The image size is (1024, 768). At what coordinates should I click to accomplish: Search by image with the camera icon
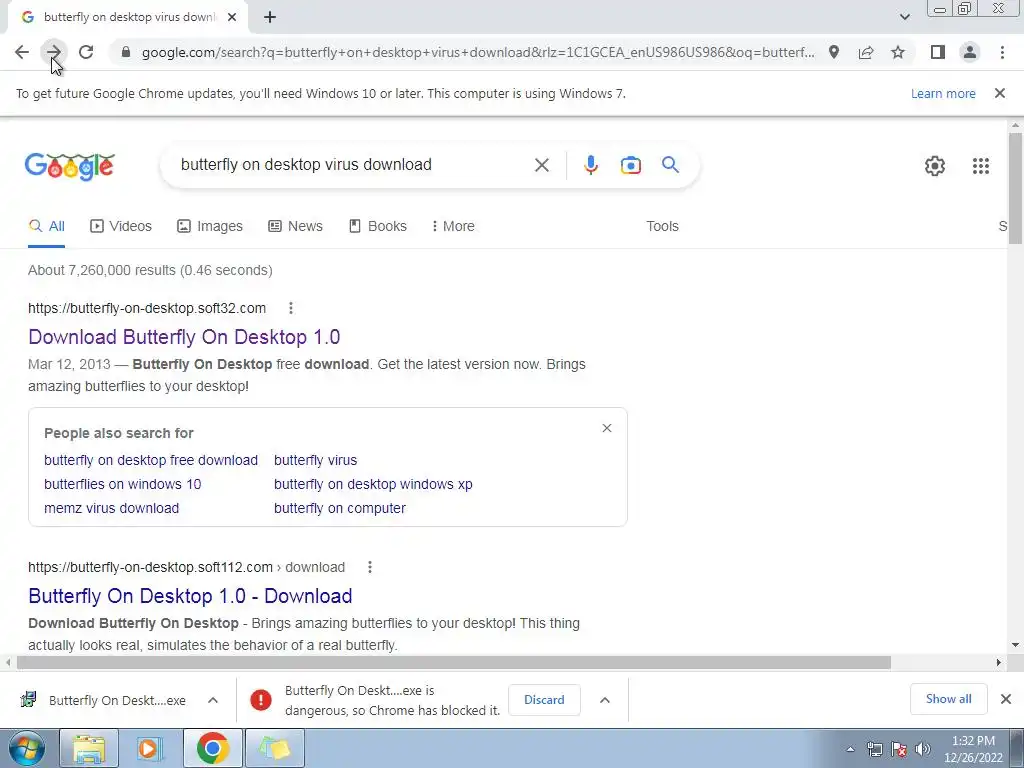coord(630,165)
